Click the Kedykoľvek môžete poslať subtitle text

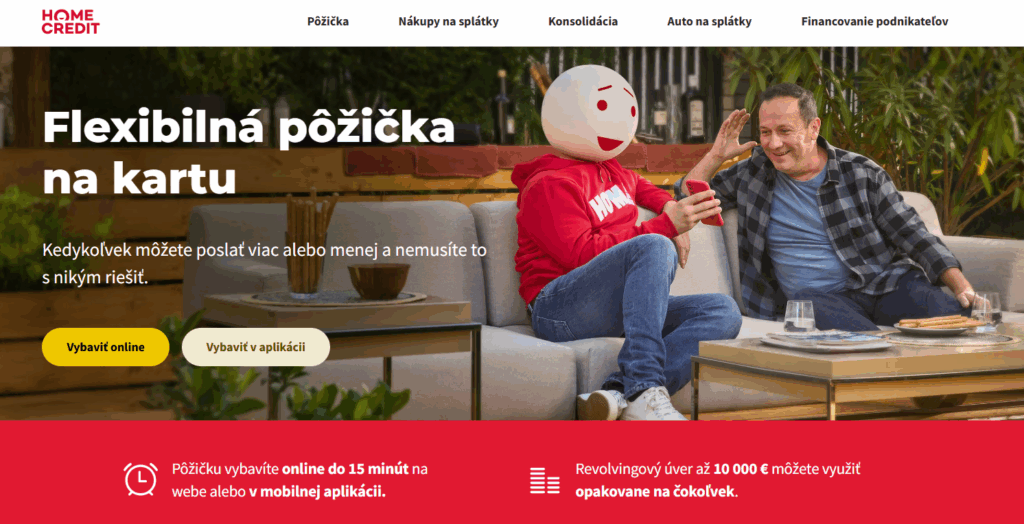click(x=264, y=264)
